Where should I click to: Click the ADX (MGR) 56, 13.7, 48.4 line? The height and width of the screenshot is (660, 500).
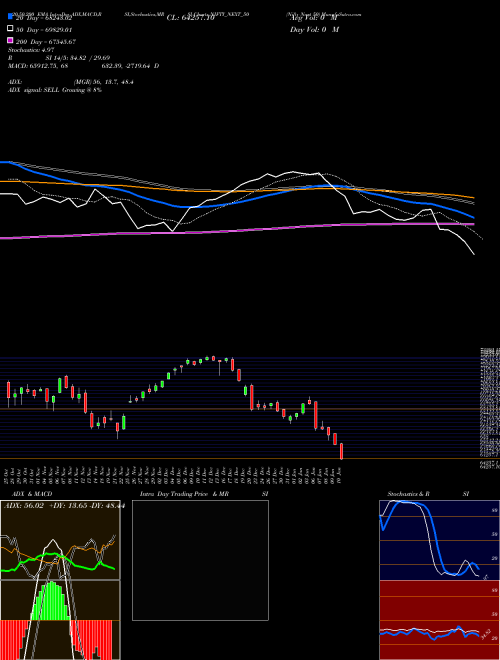click(71, 82)
